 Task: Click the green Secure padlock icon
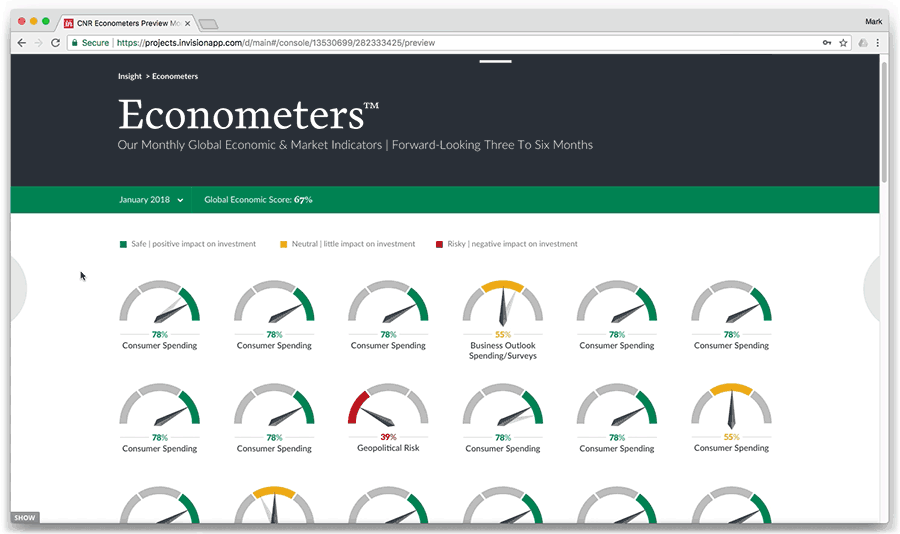pyautogui.click(x=74, y=42)
